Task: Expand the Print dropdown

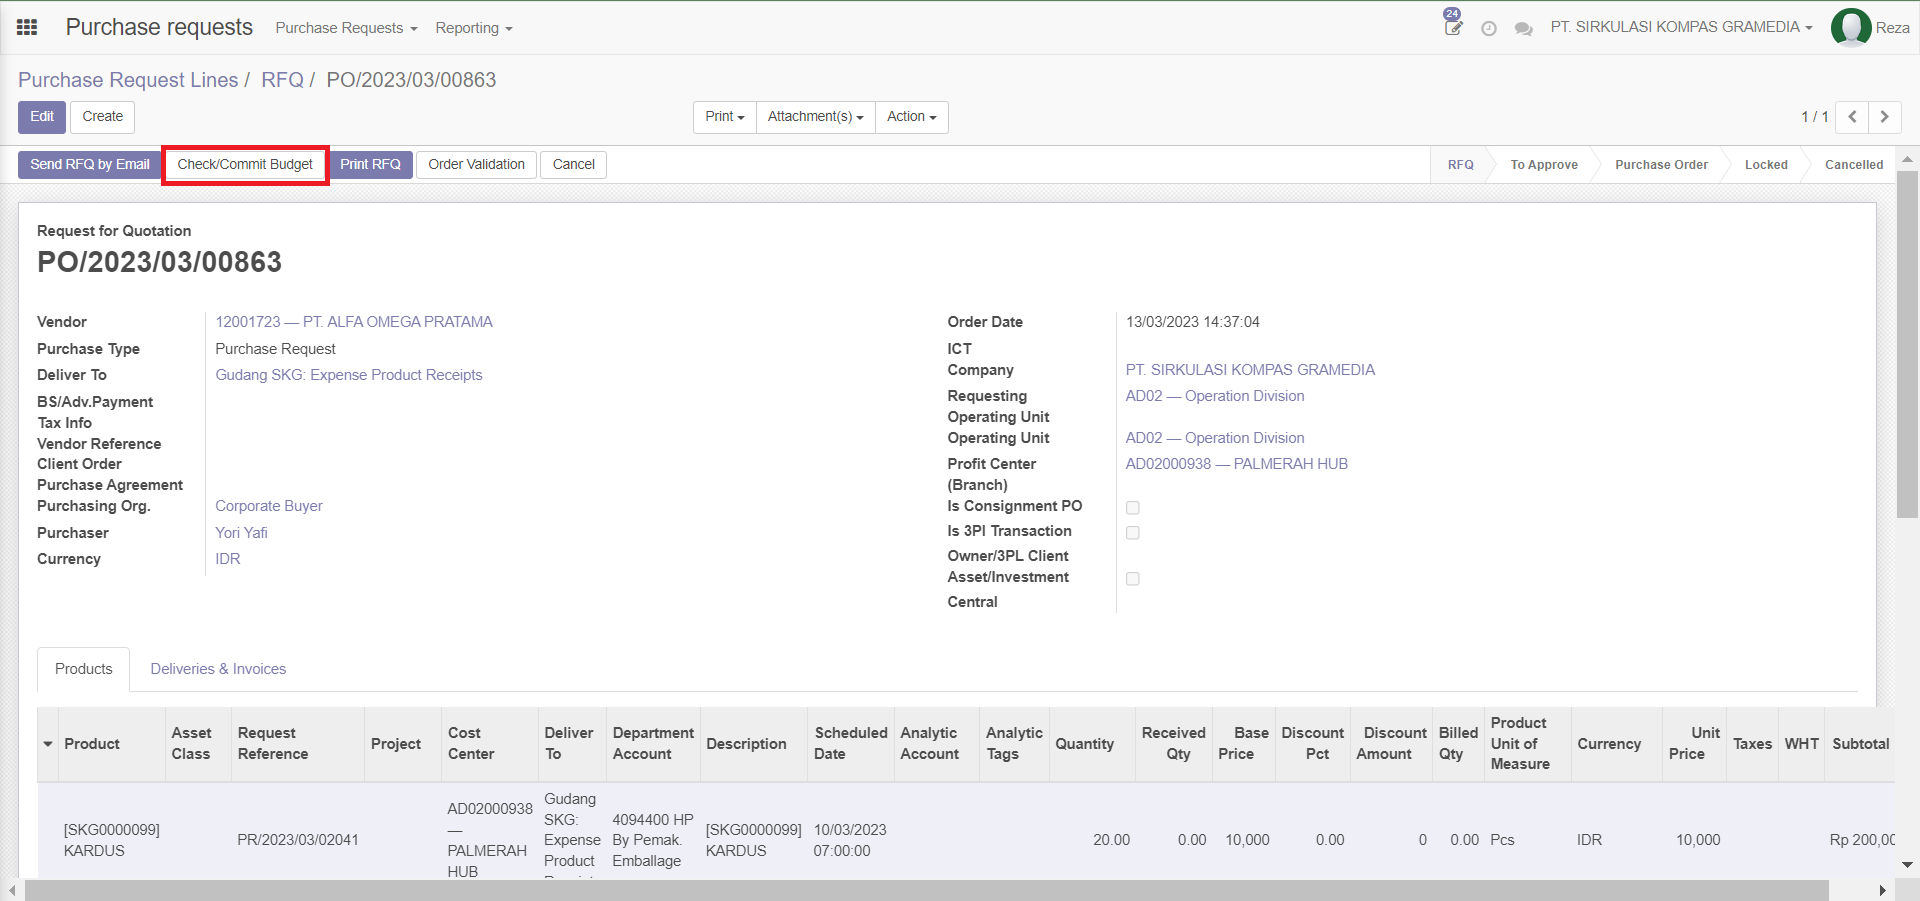Action: [725, 117]
